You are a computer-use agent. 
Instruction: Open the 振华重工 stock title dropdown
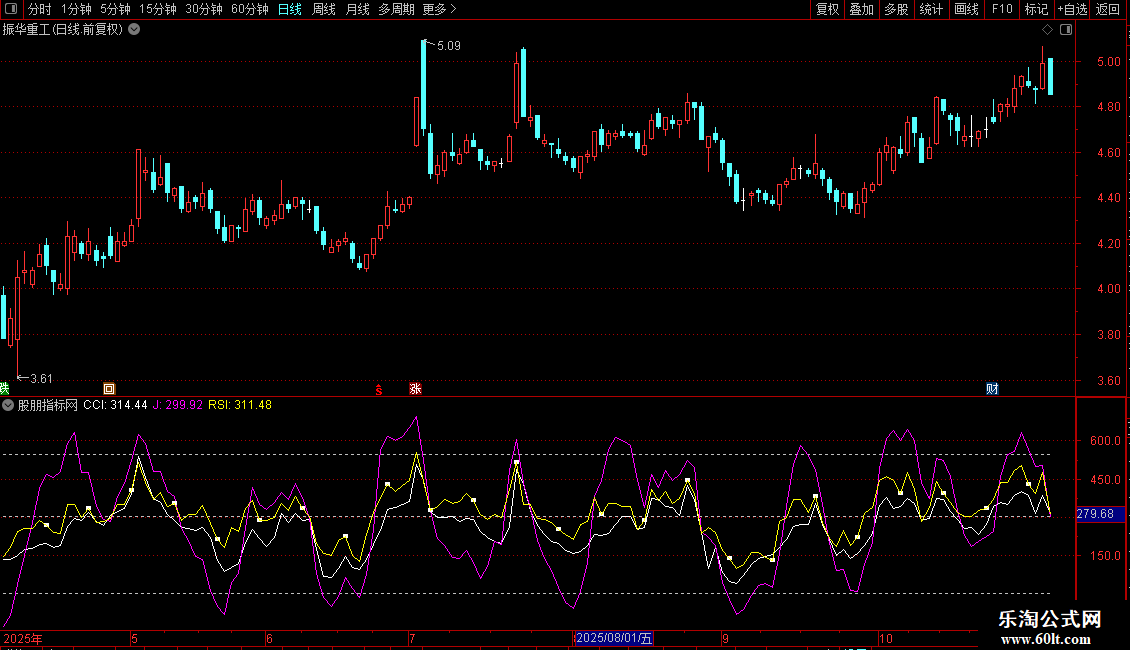pyautogui.click(x=134, y=29)
